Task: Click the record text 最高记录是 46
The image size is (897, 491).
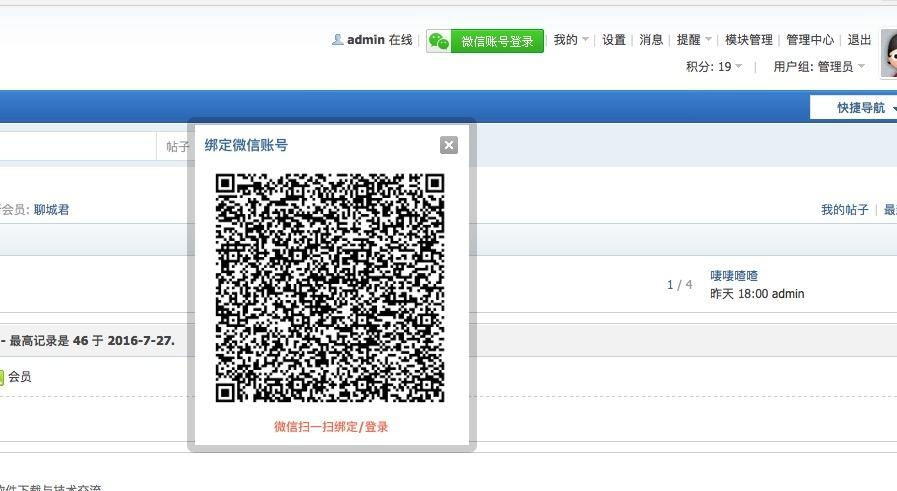Action: click(49, 340)
